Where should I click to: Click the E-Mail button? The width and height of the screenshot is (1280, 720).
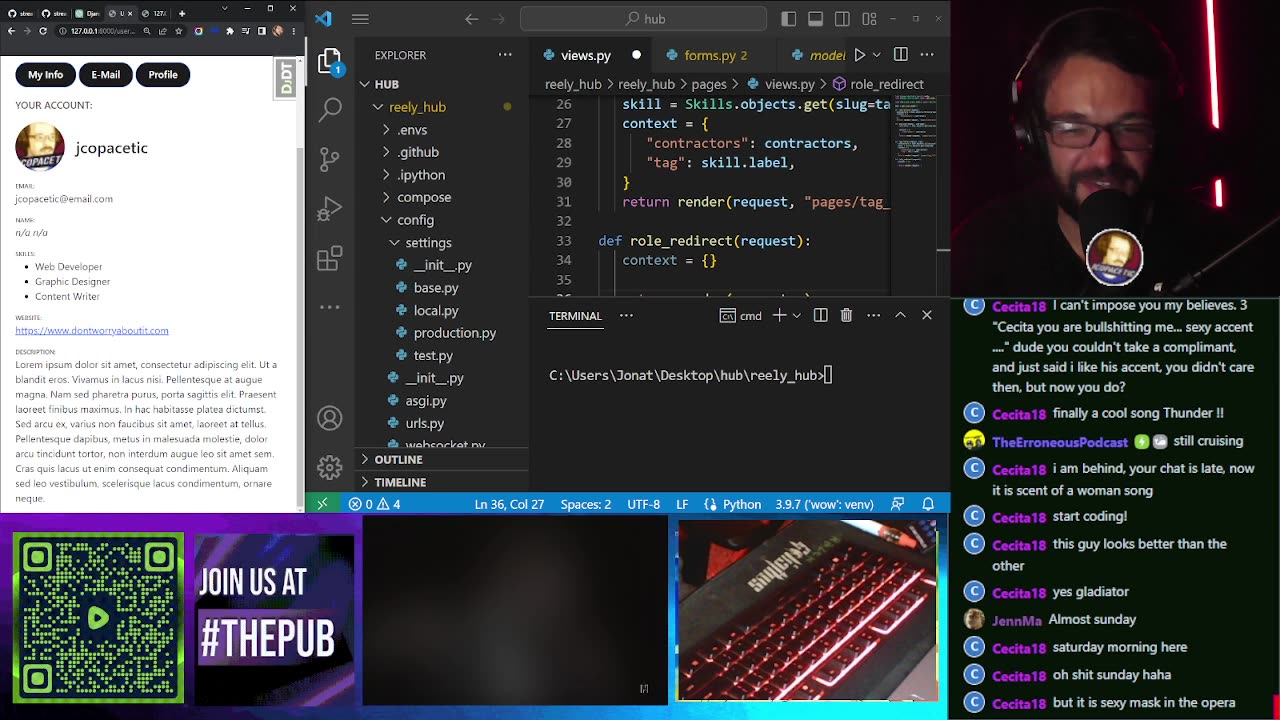click(x=105, y=74)
